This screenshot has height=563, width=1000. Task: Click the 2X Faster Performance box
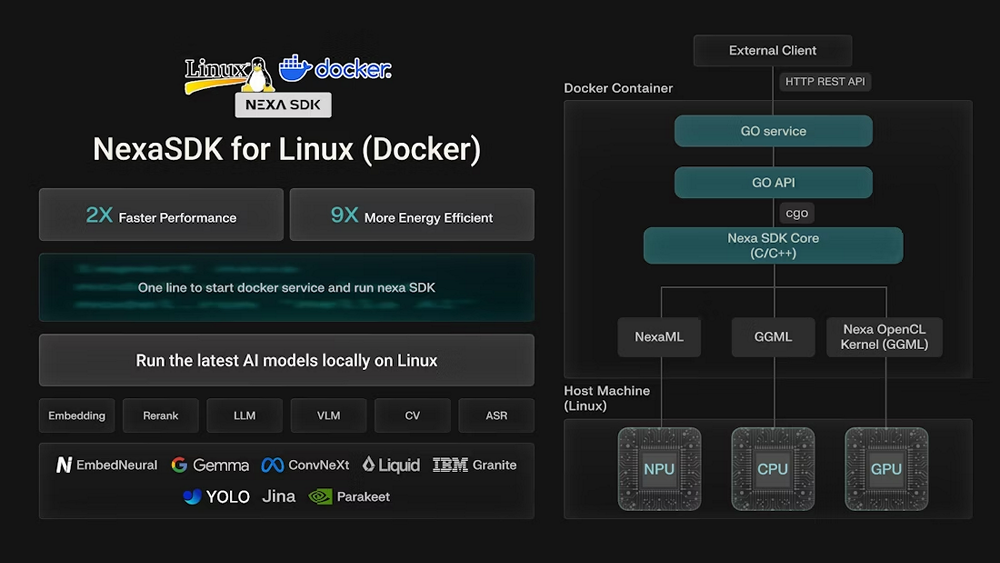pyautogui.click(x=161, y=214)
